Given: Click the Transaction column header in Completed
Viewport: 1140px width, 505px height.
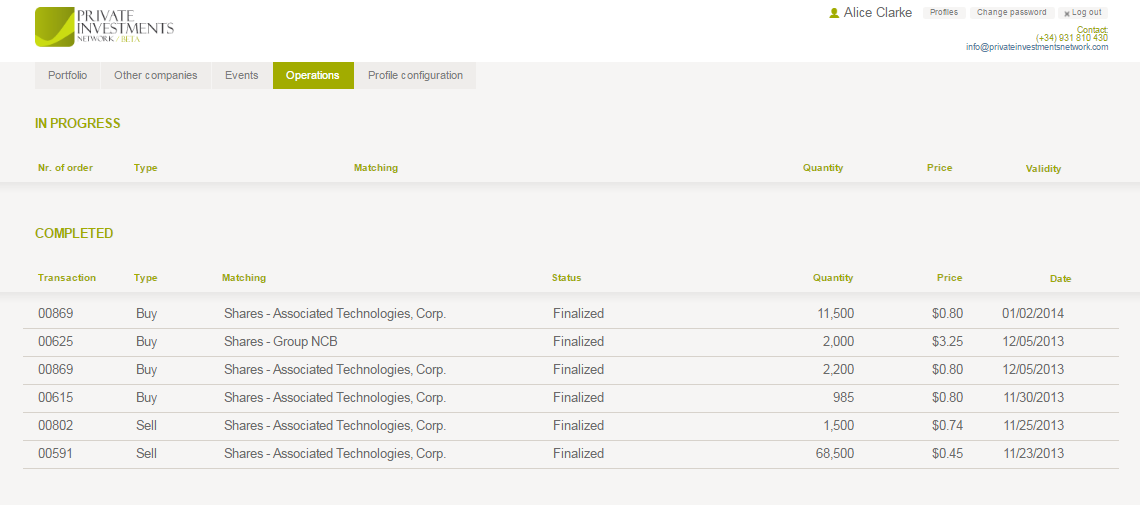Looking at the screenshot, I should (x=67, y=278).
